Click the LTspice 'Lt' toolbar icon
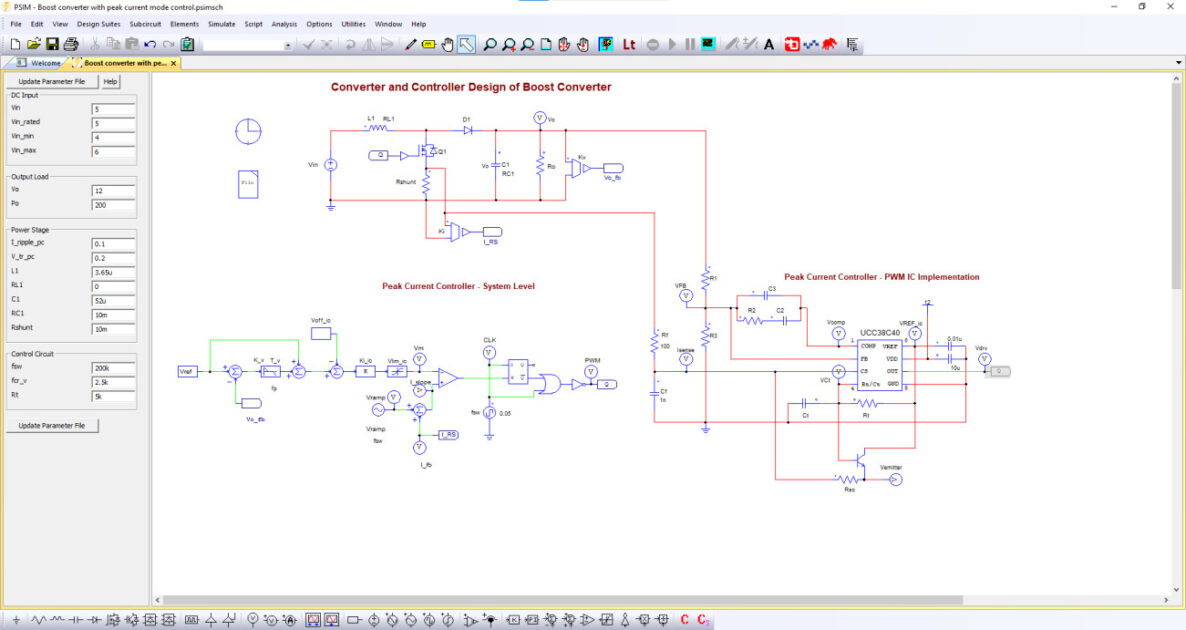The width and height of the screenshot is (1186, 630). click(x=629, y=44)
